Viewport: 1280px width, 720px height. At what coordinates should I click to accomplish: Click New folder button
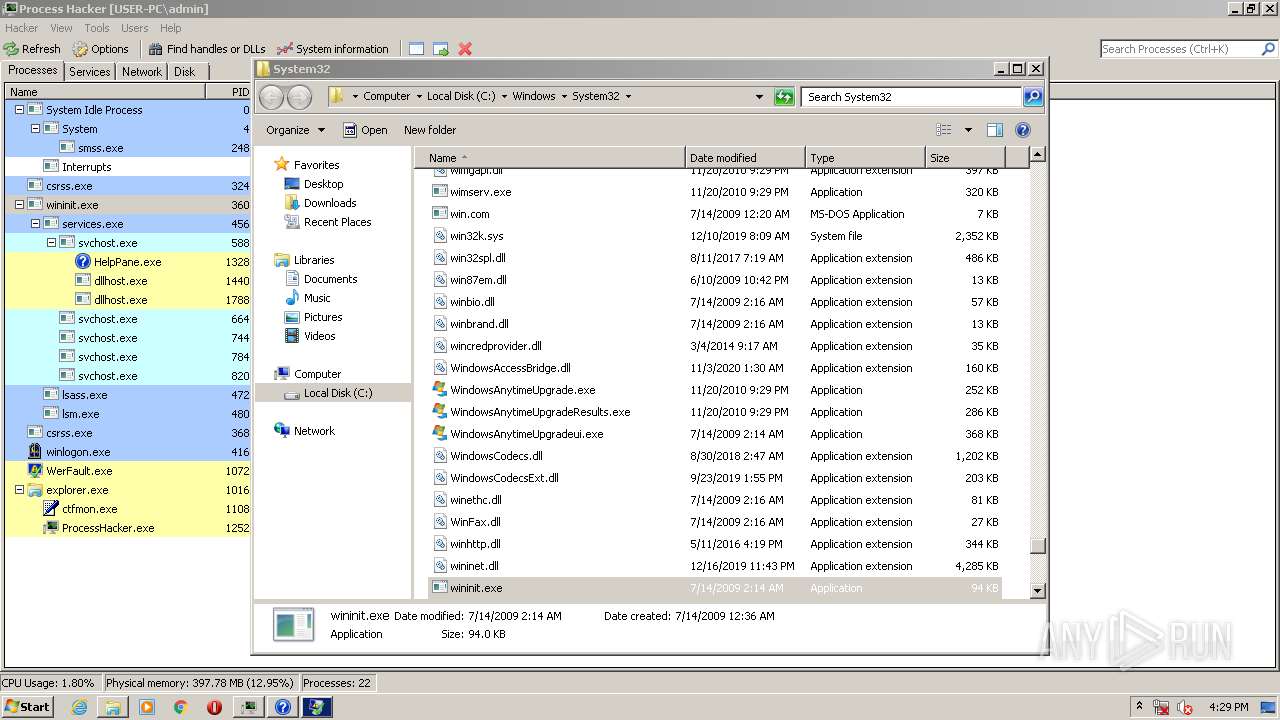click(430, 130)
